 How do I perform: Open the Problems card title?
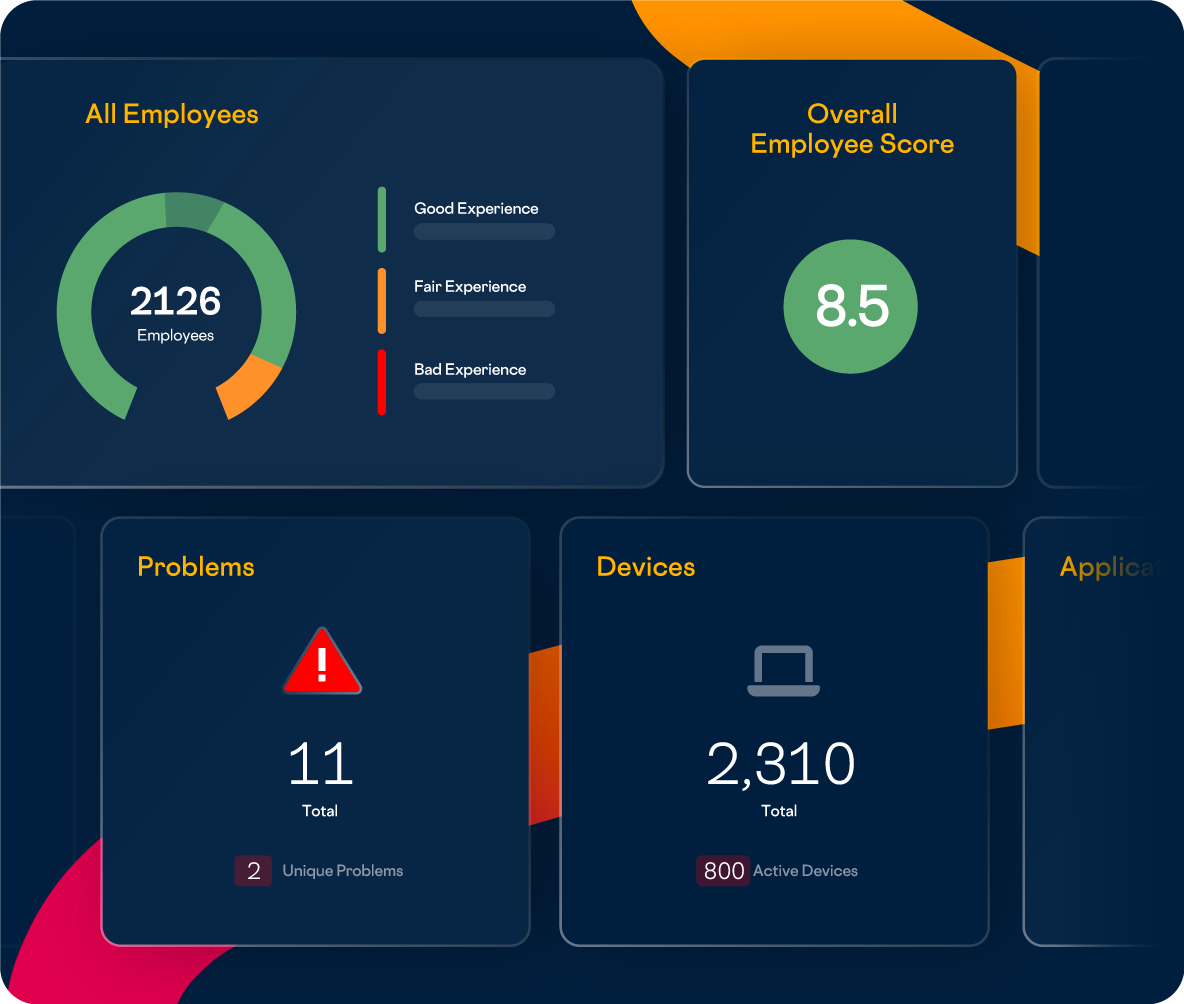pyautogui.click(x=196, y=567)
